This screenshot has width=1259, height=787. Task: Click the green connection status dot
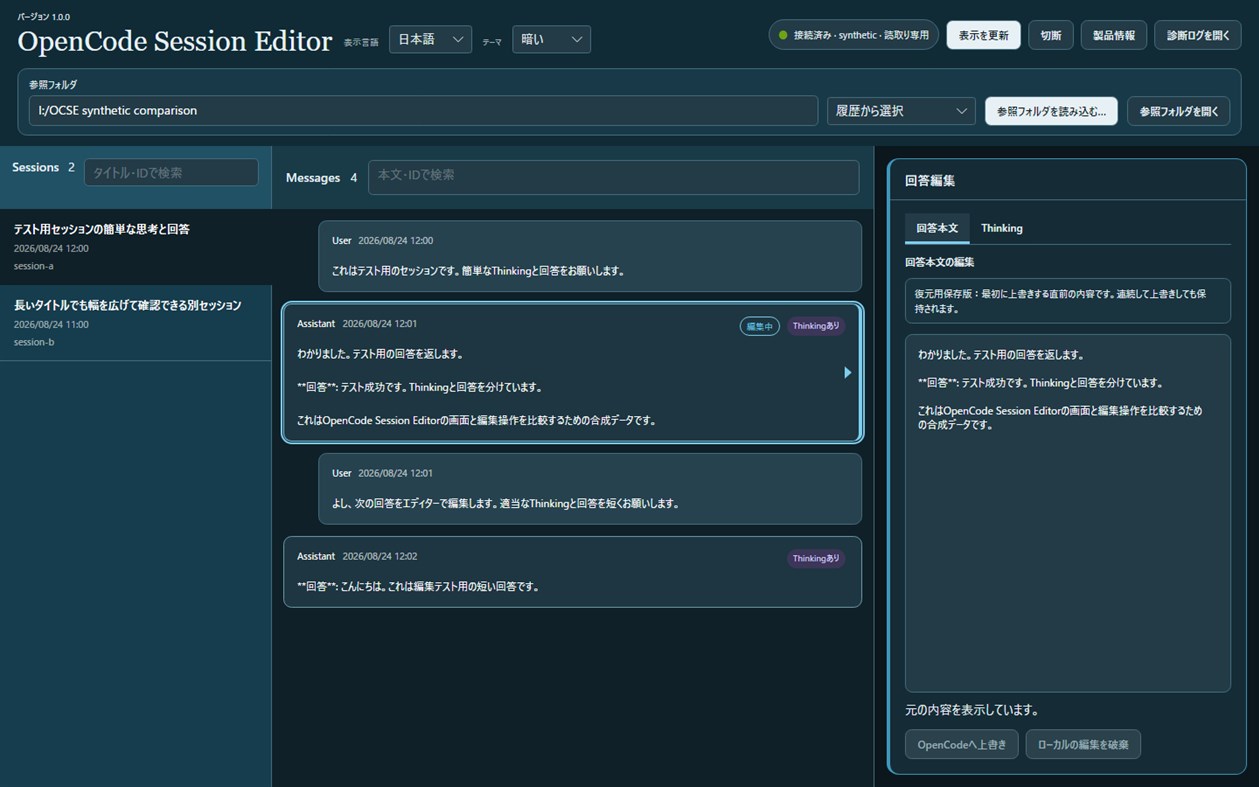point(784,35)
